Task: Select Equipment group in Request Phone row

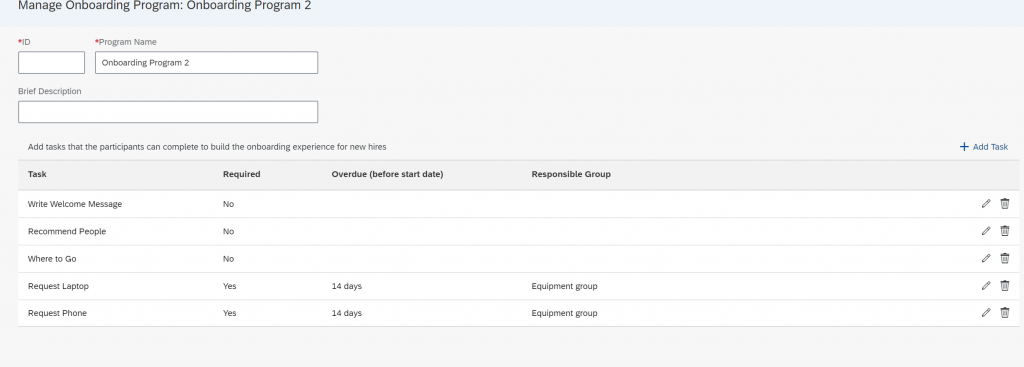Action: pos(564,313)
